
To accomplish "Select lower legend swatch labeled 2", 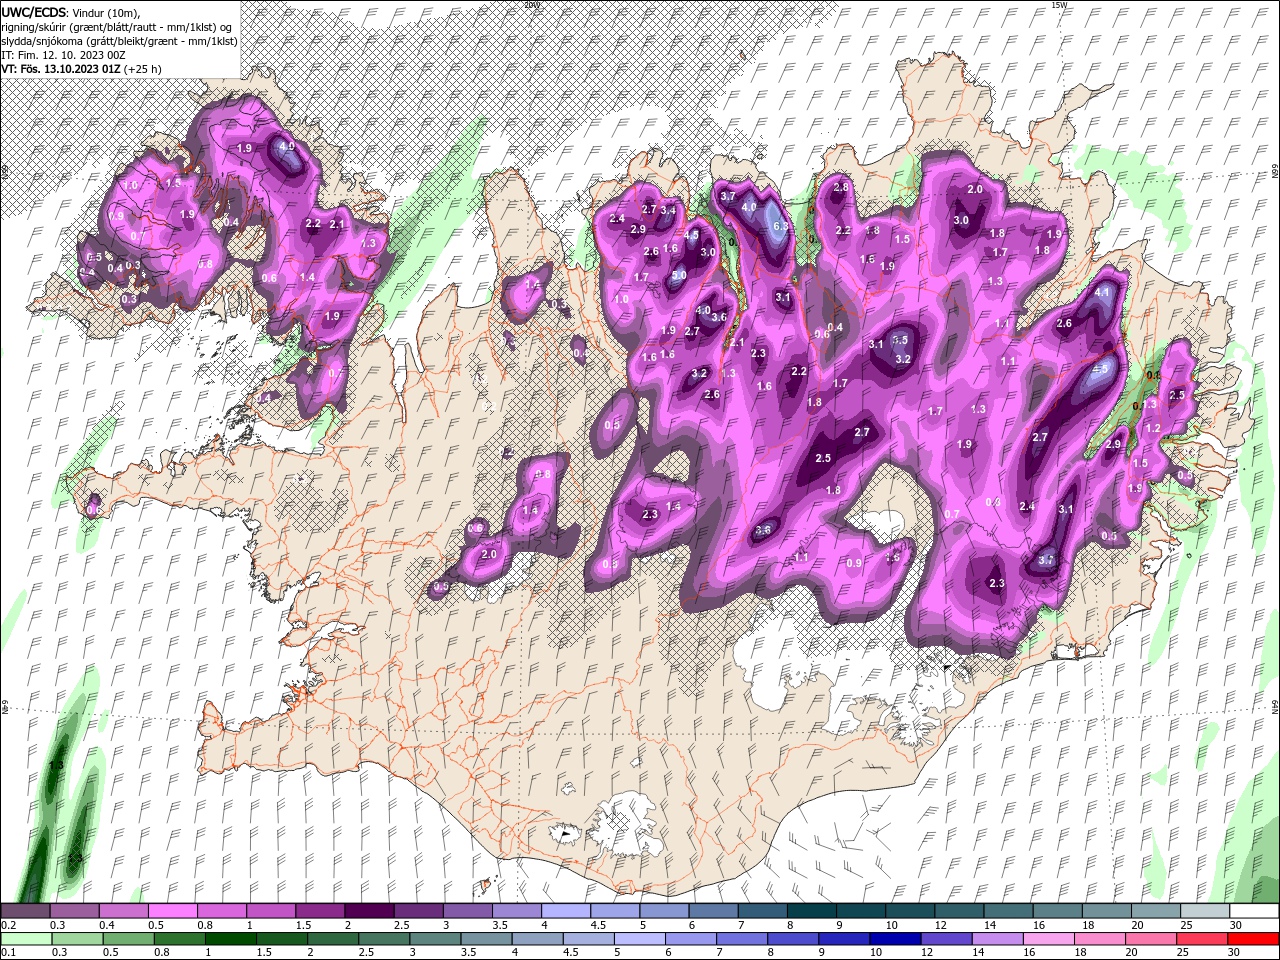I will point(333,939).
